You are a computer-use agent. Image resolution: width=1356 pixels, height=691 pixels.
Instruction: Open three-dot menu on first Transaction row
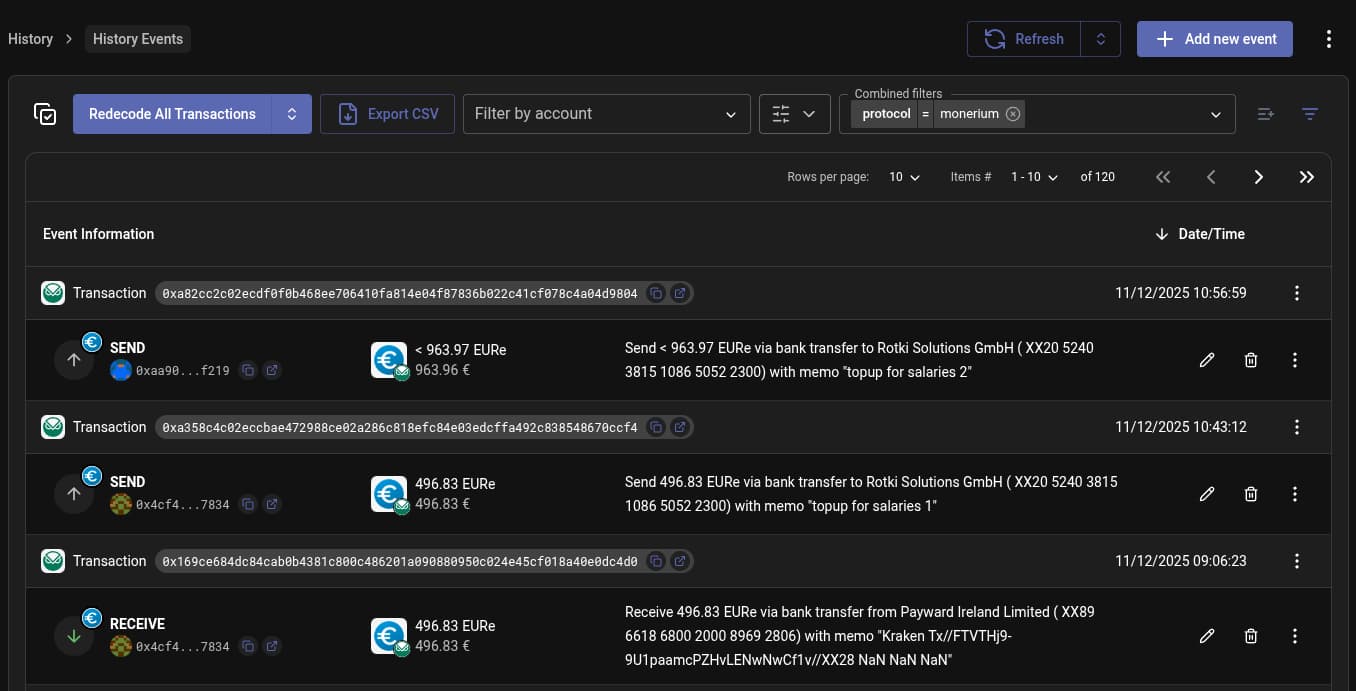1297,293
